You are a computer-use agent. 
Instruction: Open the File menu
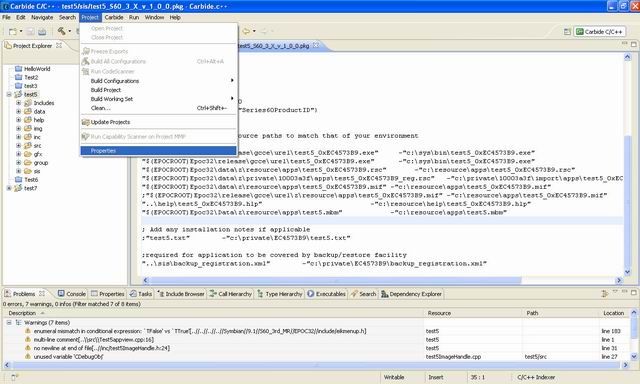tap(7, 18)
